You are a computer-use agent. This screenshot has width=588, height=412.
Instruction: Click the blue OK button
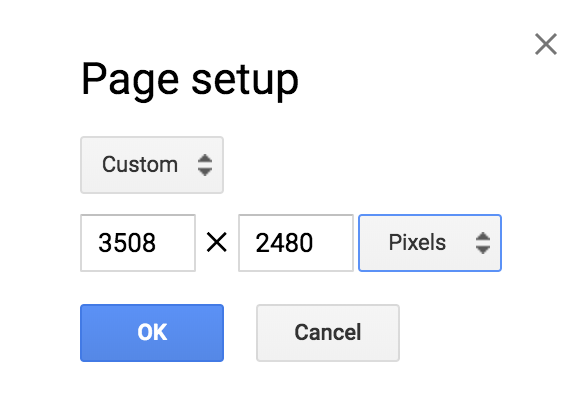[152, 333]
